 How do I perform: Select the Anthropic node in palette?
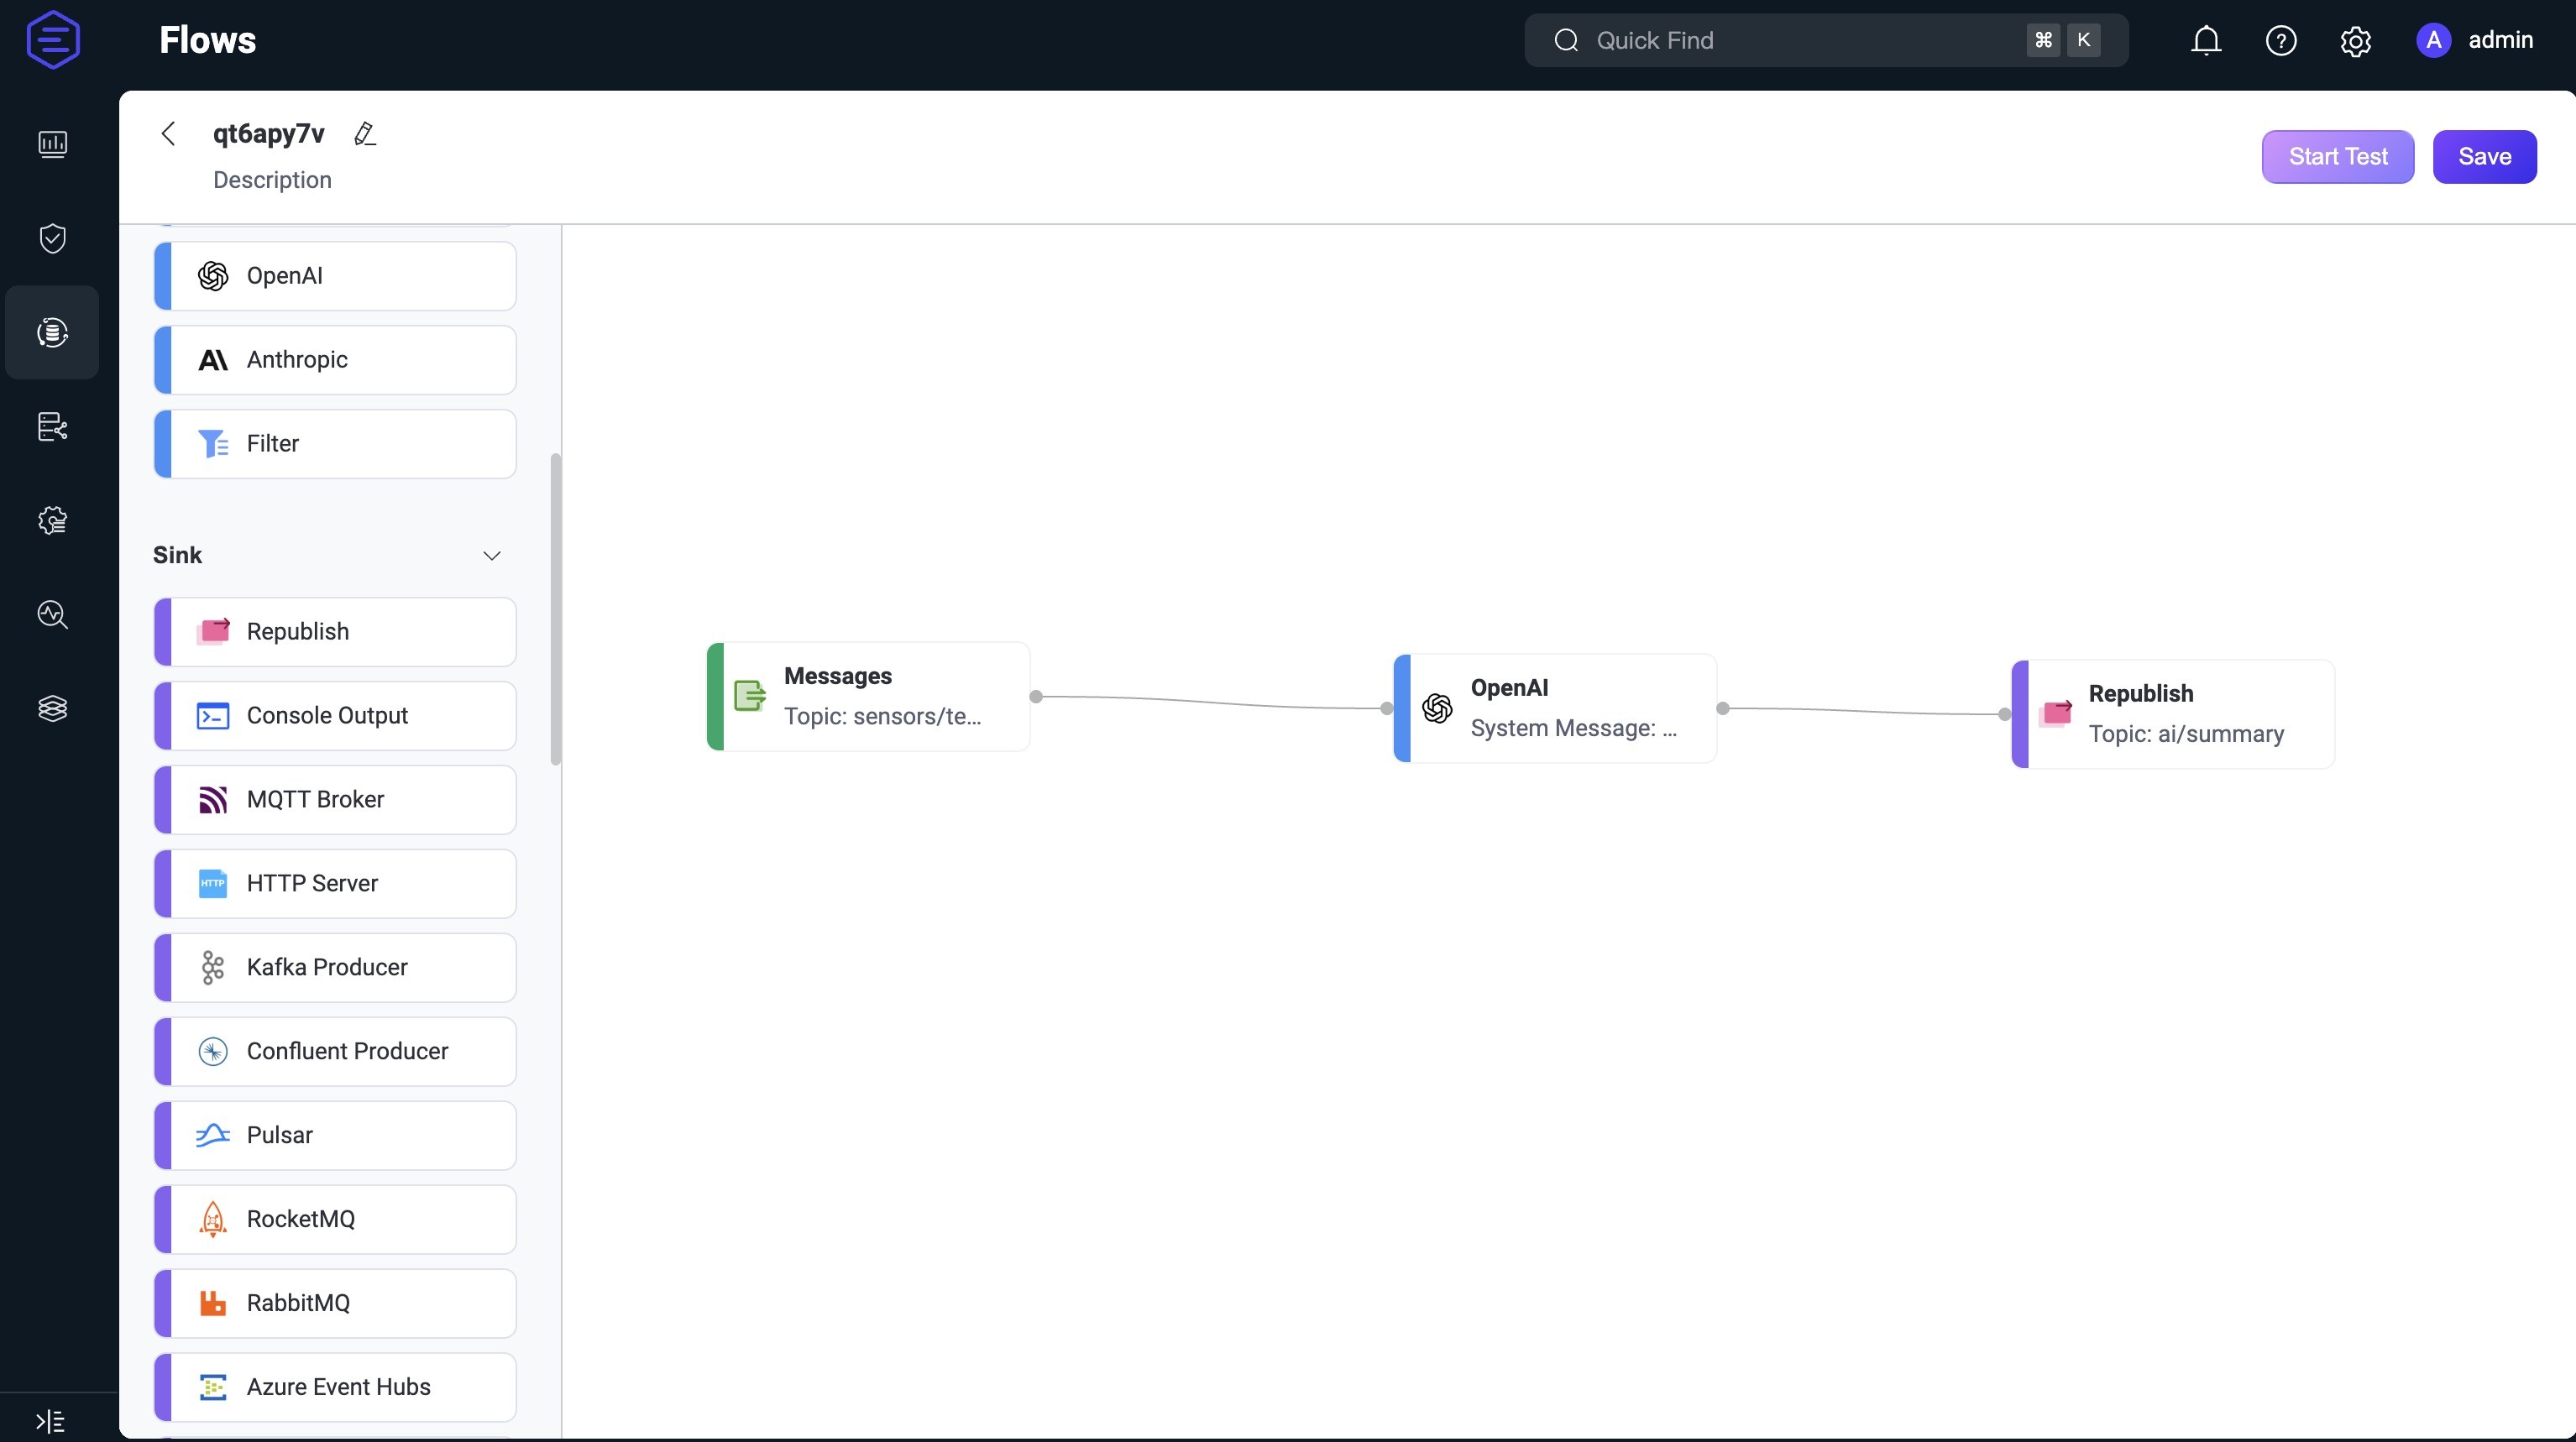tap(335, 360)
